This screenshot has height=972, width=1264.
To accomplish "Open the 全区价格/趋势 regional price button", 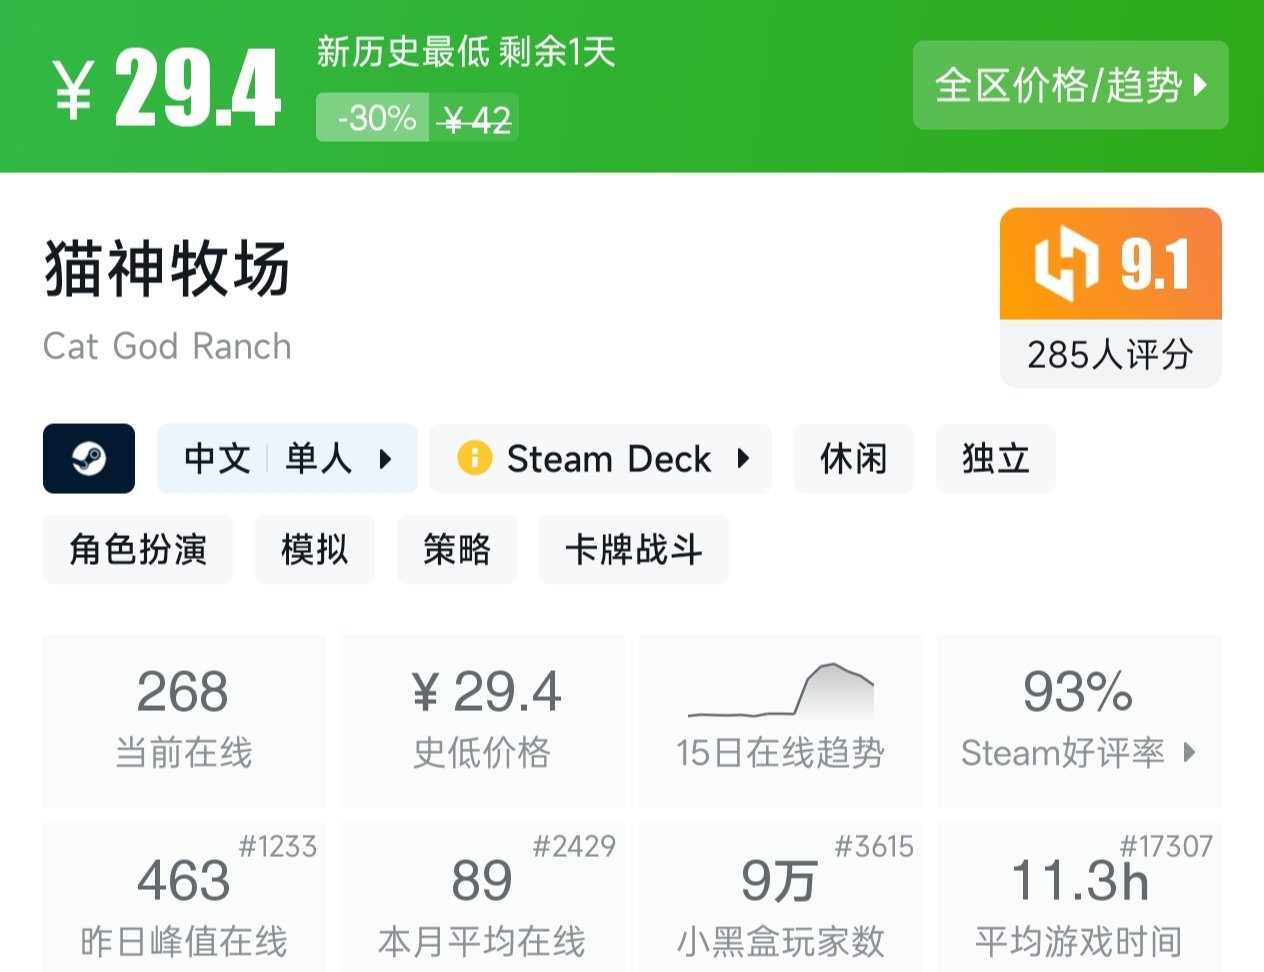I will point(1070,86).
